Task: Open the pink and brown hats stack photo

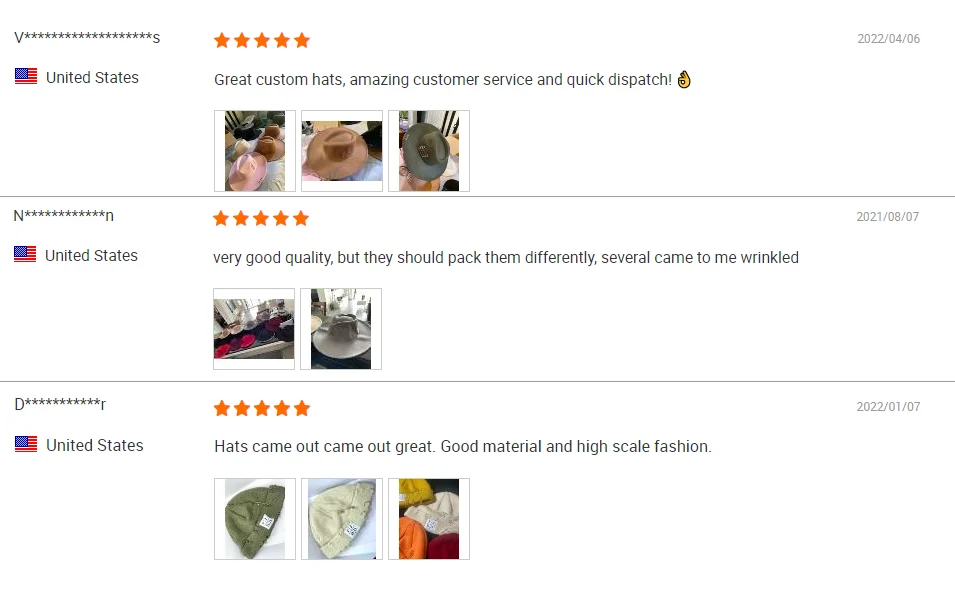Action: (x=255, y=151)
